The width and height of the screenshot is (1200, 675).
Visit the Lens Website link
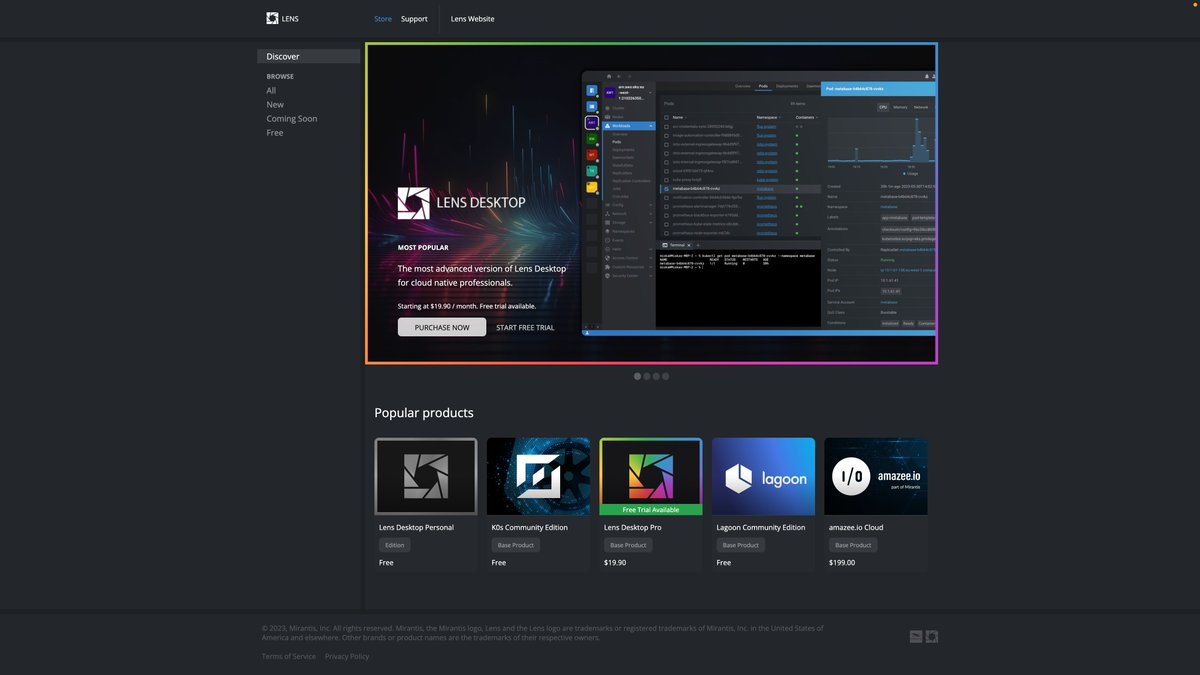click(x=472, y=19)
